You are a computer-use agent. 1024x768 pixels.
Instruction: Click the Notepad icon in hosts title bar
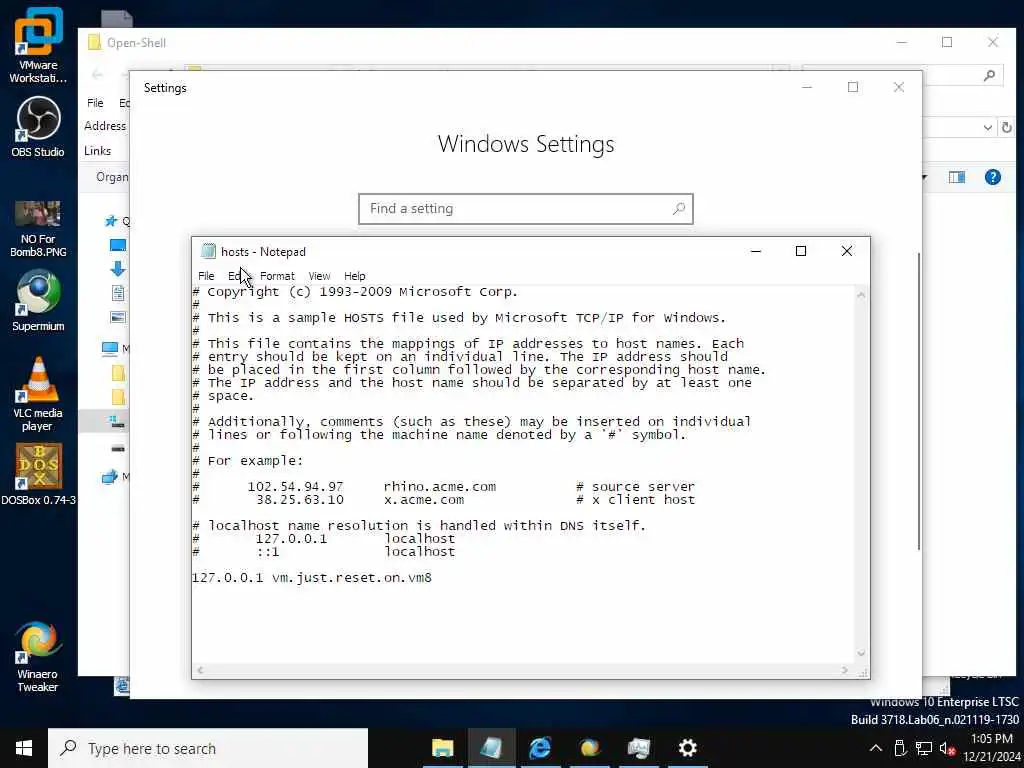208,251
